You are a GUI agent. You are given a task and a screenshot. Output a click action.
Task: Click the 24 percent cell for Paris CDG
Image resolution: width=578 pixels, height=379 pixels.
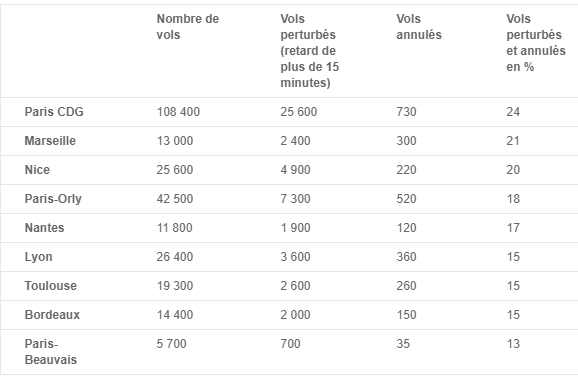click(513, 112)
